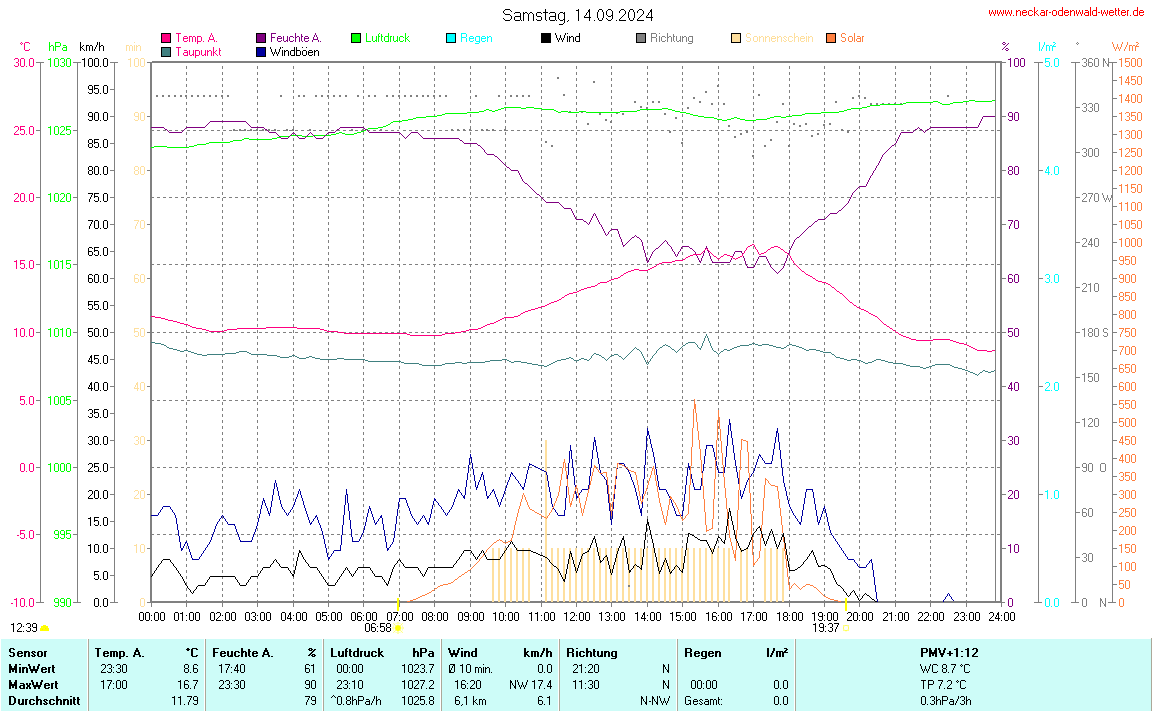Click the teal Taupunkt legend square
The image size is (1152, 711).
pos(166,51)
